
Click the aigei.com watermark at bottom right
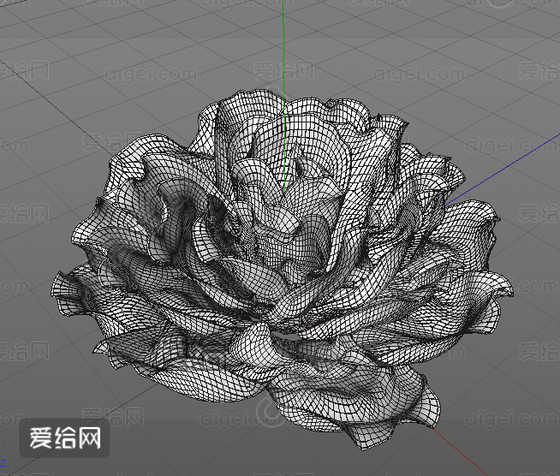(x=511, y=419)
